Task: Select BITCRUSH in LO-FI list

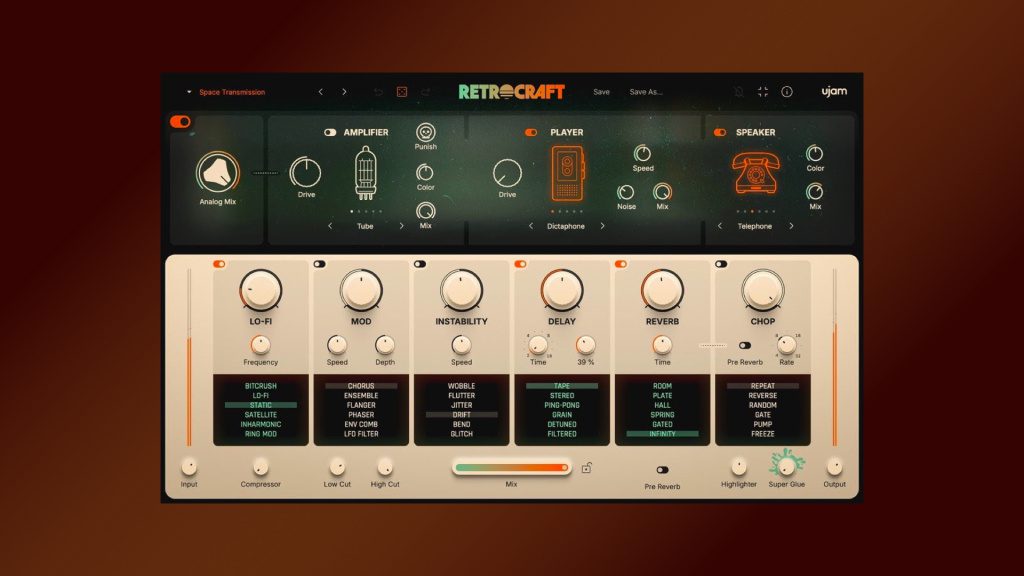Action: click(261, 386)
